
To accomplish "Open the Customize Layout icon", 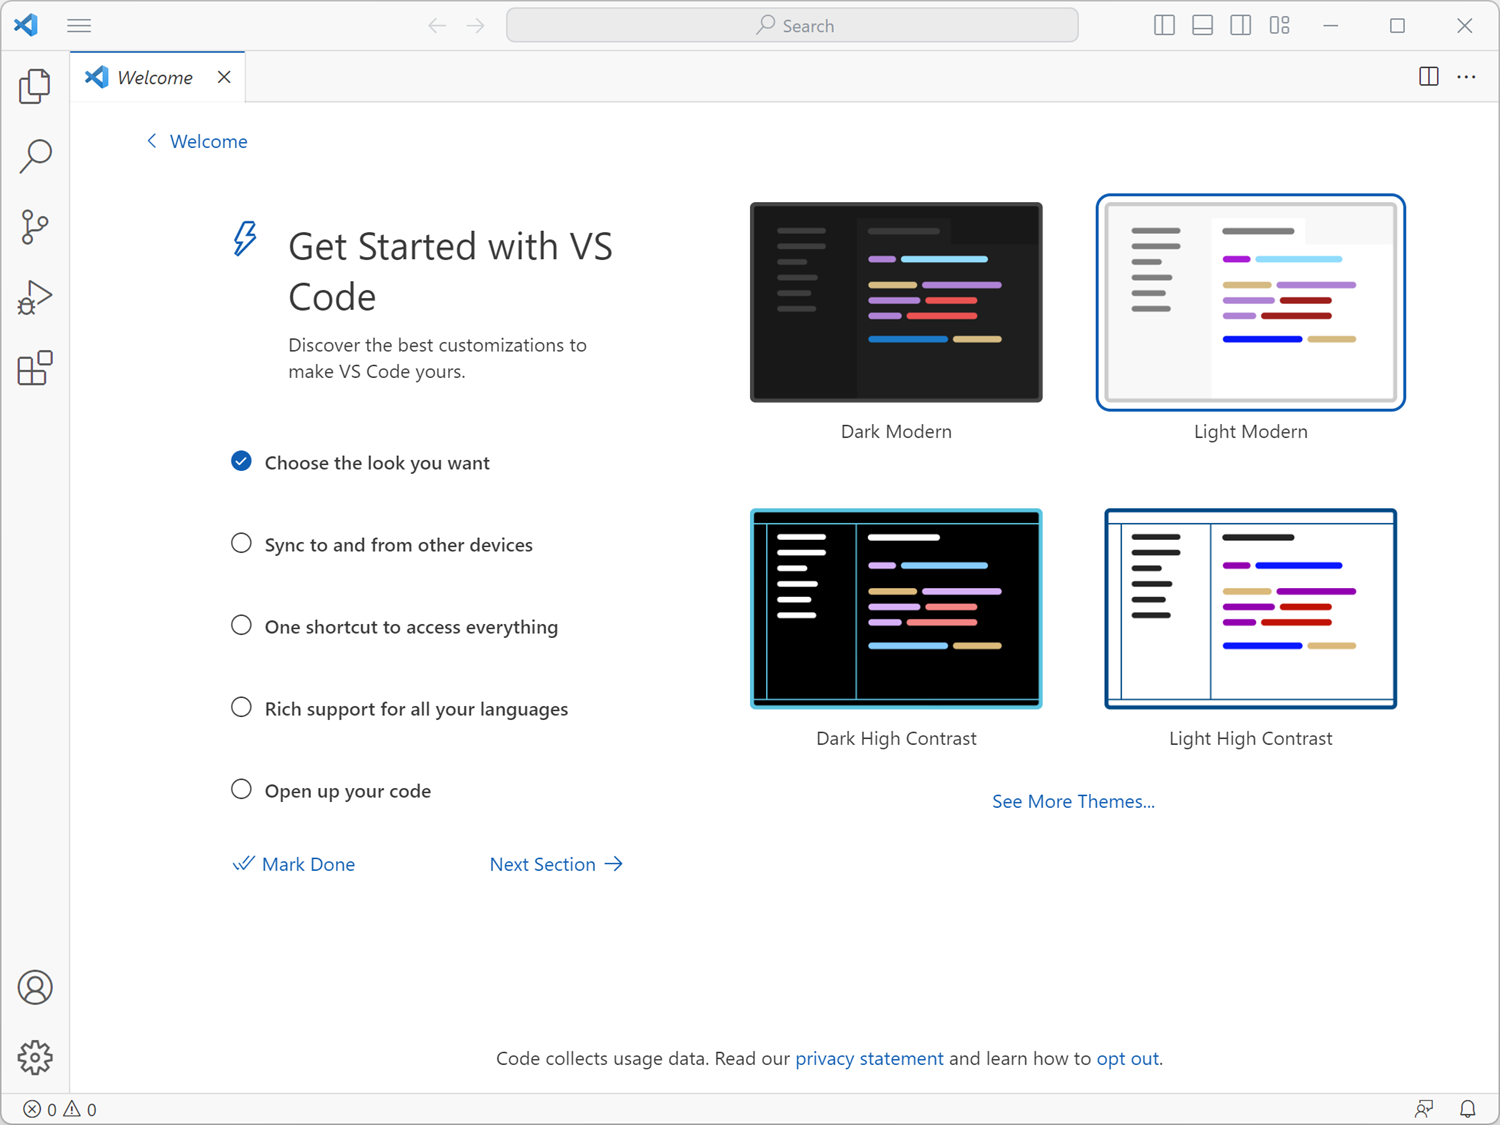I will tap(1279, 25).
